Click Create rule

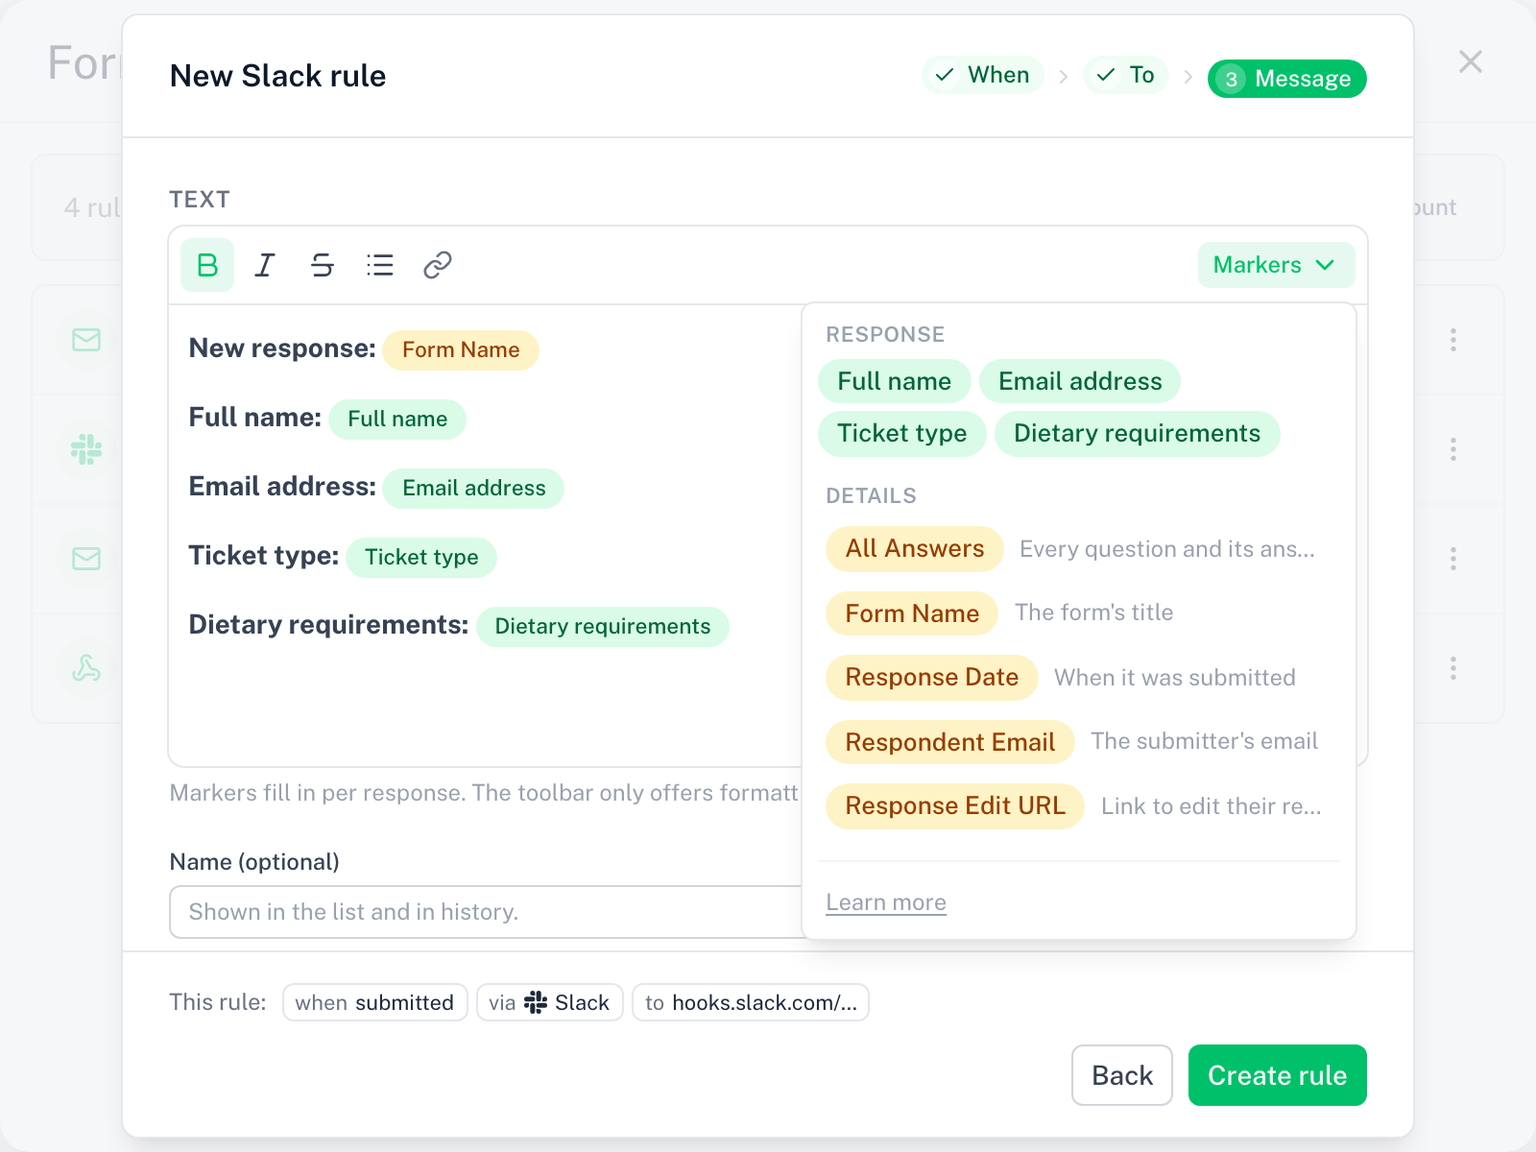pyautogui.click(x=1277, y=1075)
